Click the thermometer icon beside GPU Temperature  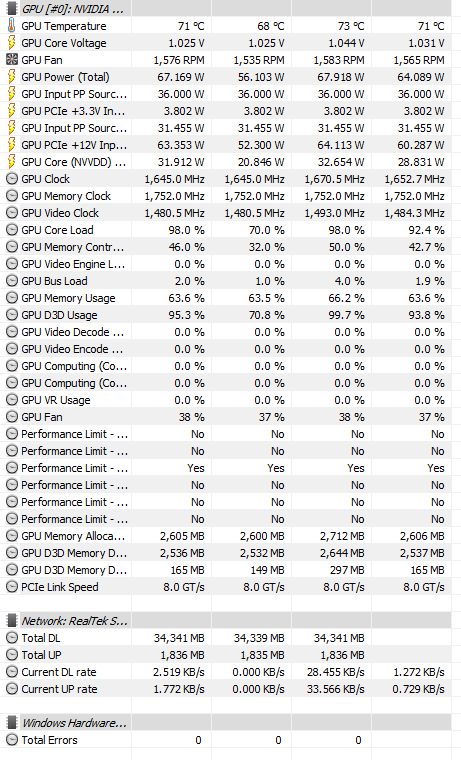[x=11, y=26]
